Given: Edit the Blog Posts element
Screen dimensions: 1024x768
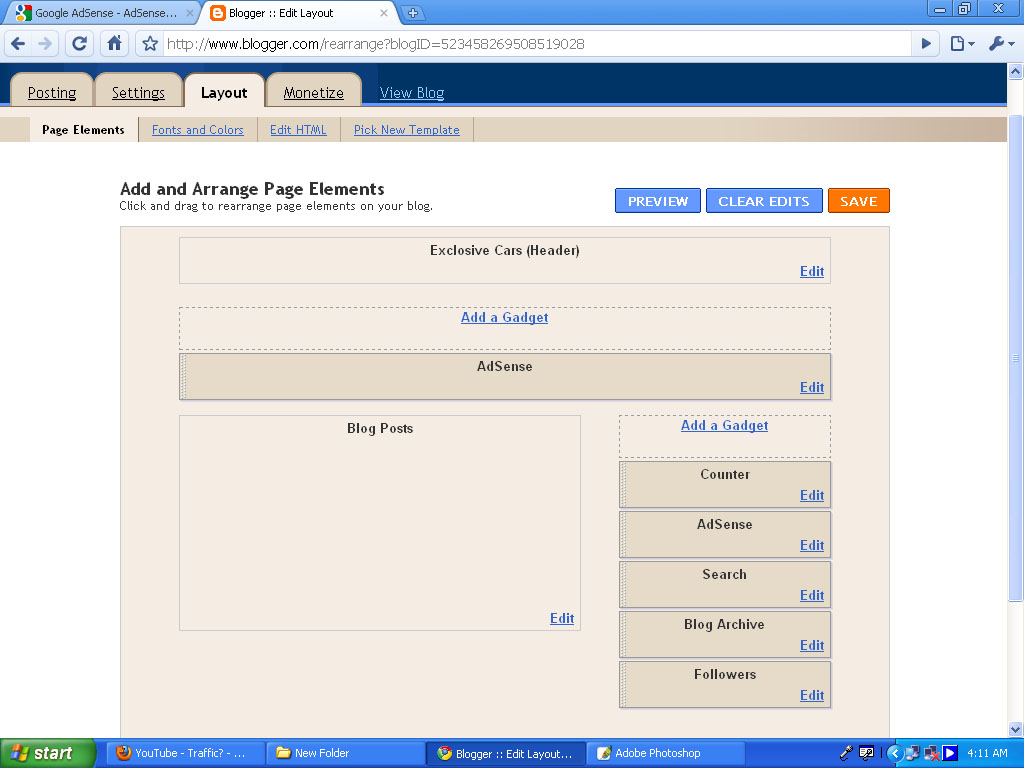Looking at the screenshot, I should [x=562, y=618].
